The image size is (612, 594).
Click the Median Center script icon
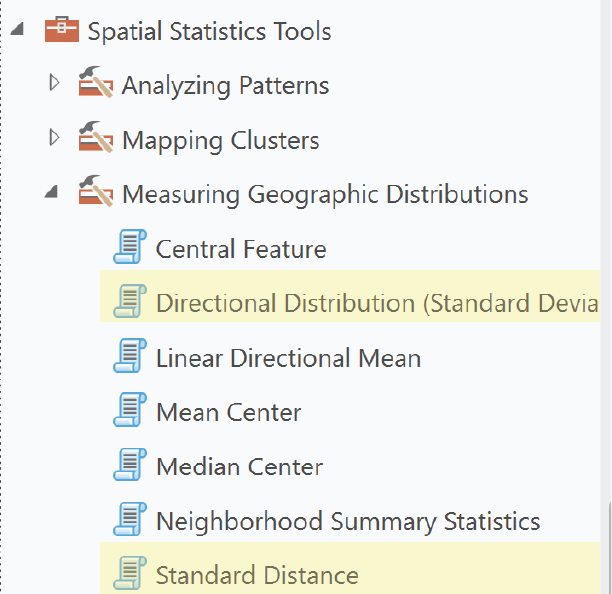(x=130, y=464)
